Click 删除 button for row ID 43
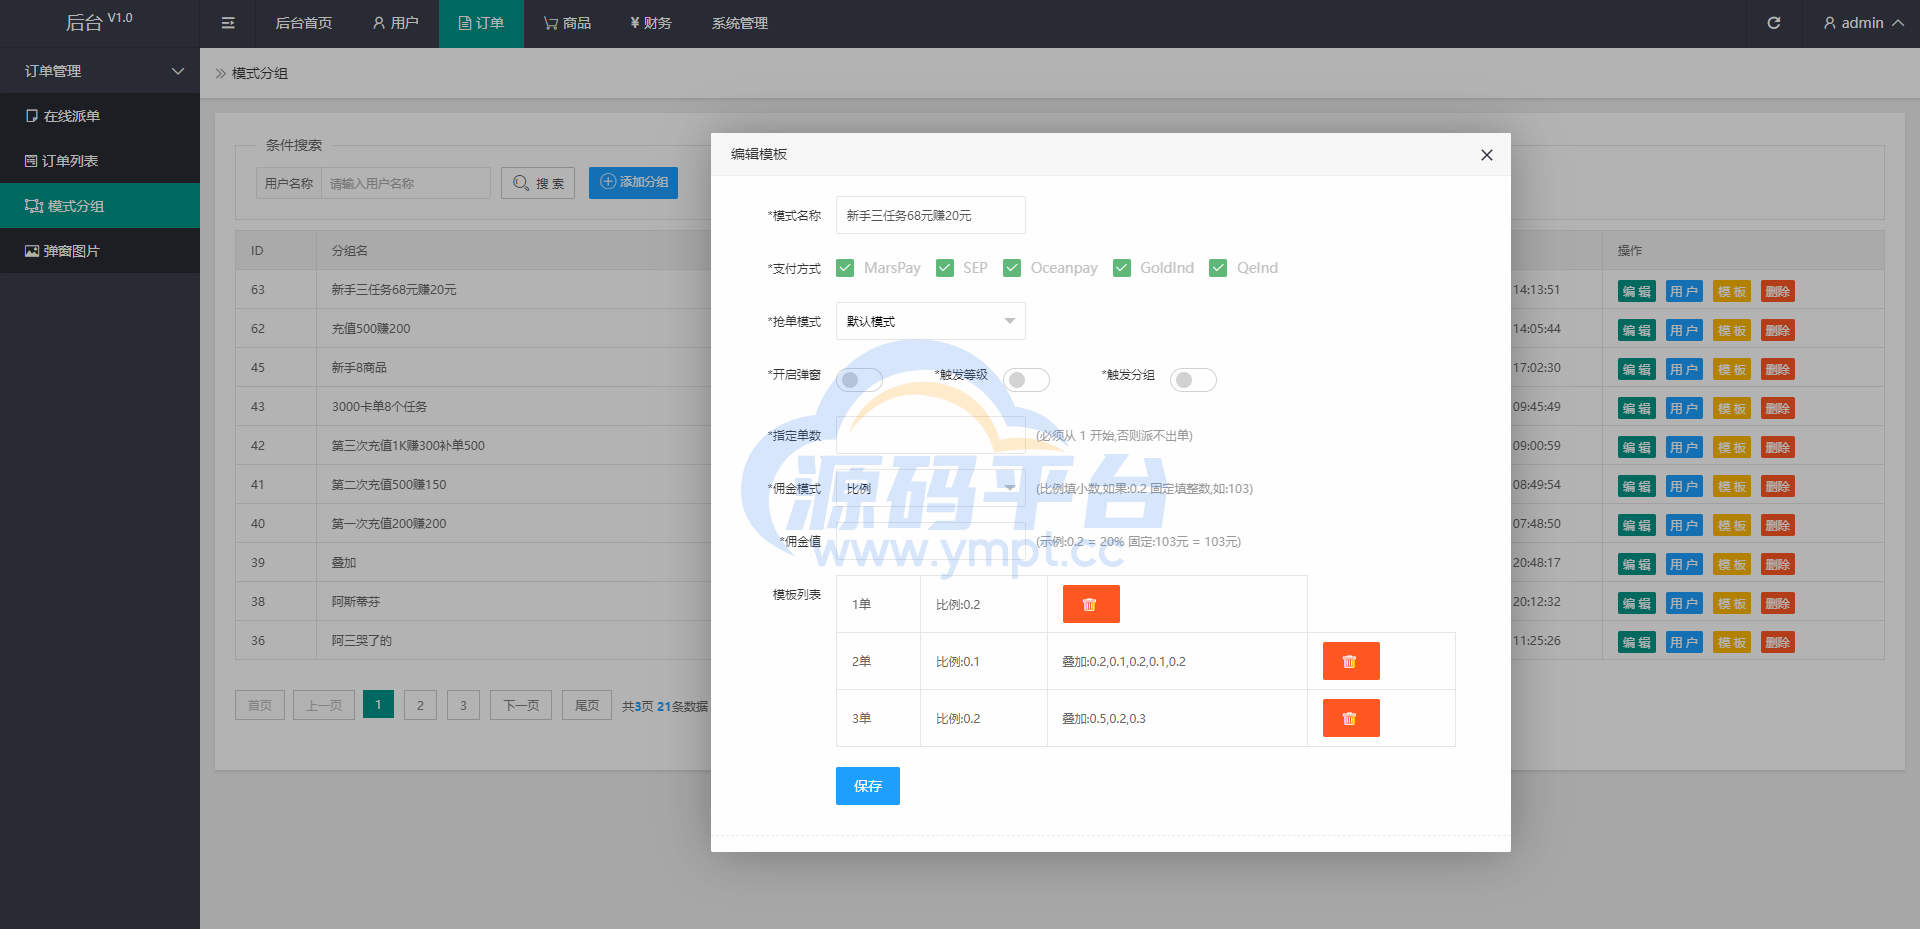The width and height of the screenshot is (1920, 929). coord(1778,409)
